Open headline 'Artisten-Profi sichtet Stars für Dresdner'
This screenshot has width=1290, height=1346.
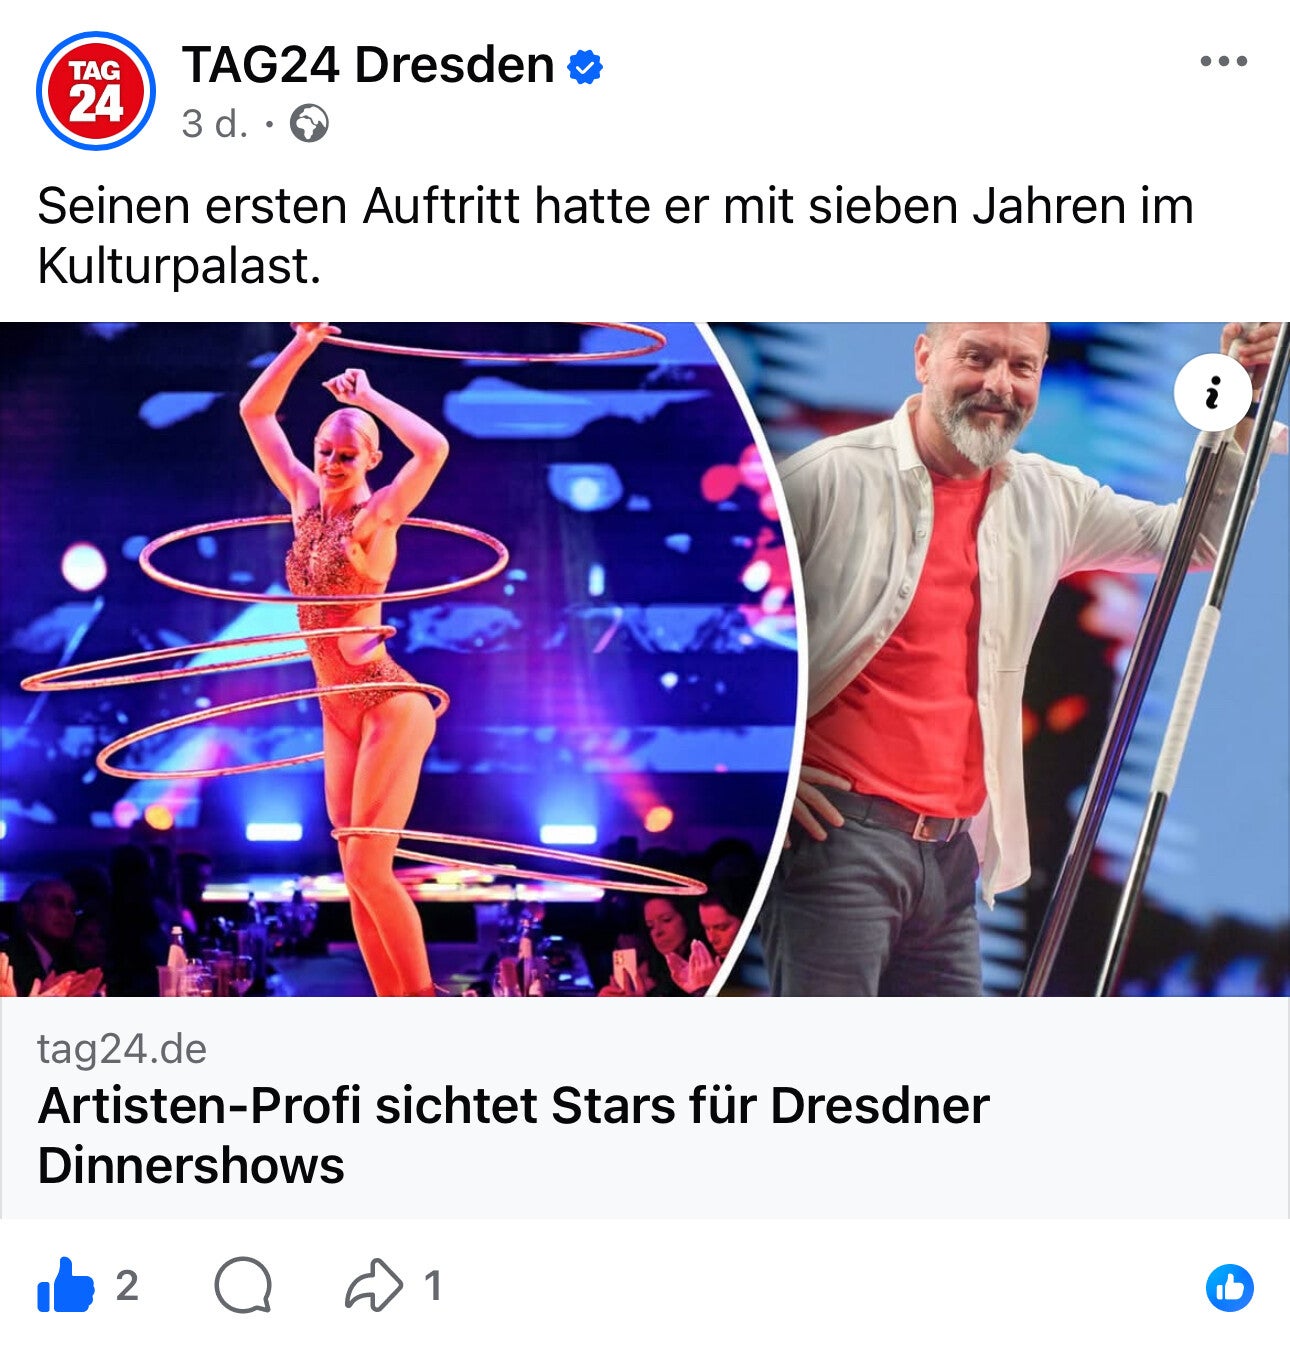[x=513, y=1106]
